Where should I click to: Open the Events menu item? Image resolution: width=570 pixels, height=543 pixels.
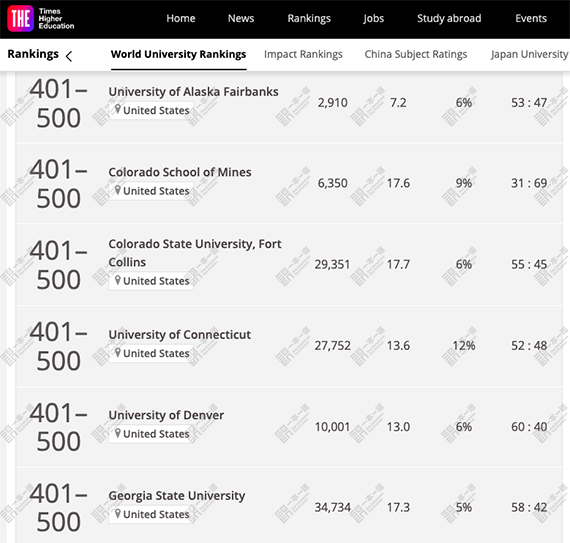(x=531, y=18)
